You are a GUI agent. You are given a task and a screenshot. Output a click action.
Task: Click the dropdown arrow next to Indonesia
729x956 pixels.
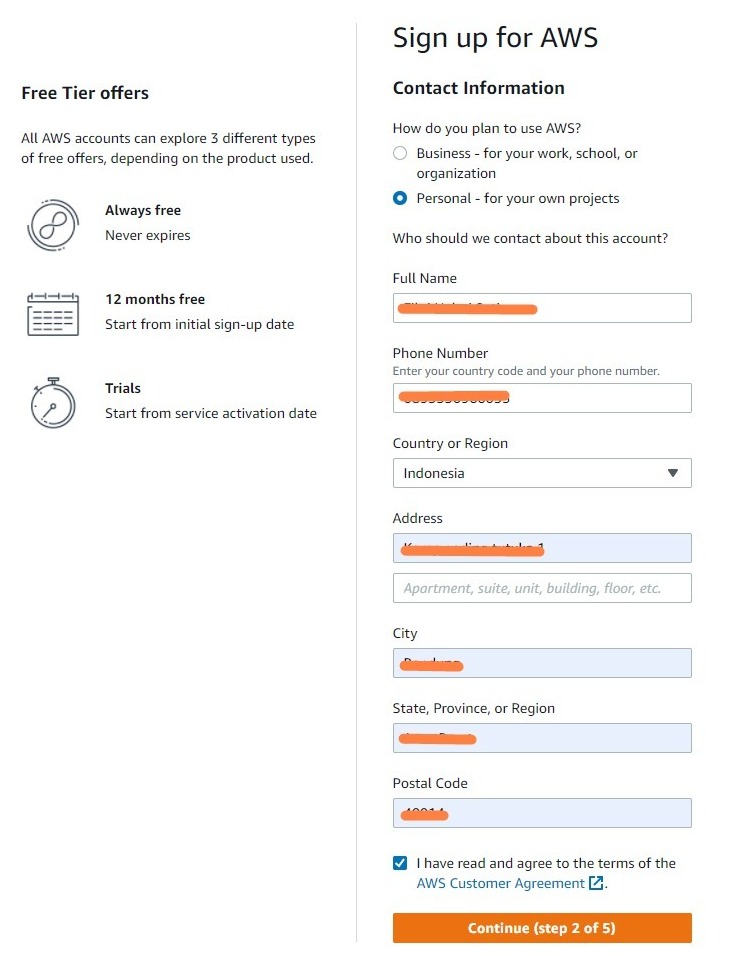click(x=673, y=473)
